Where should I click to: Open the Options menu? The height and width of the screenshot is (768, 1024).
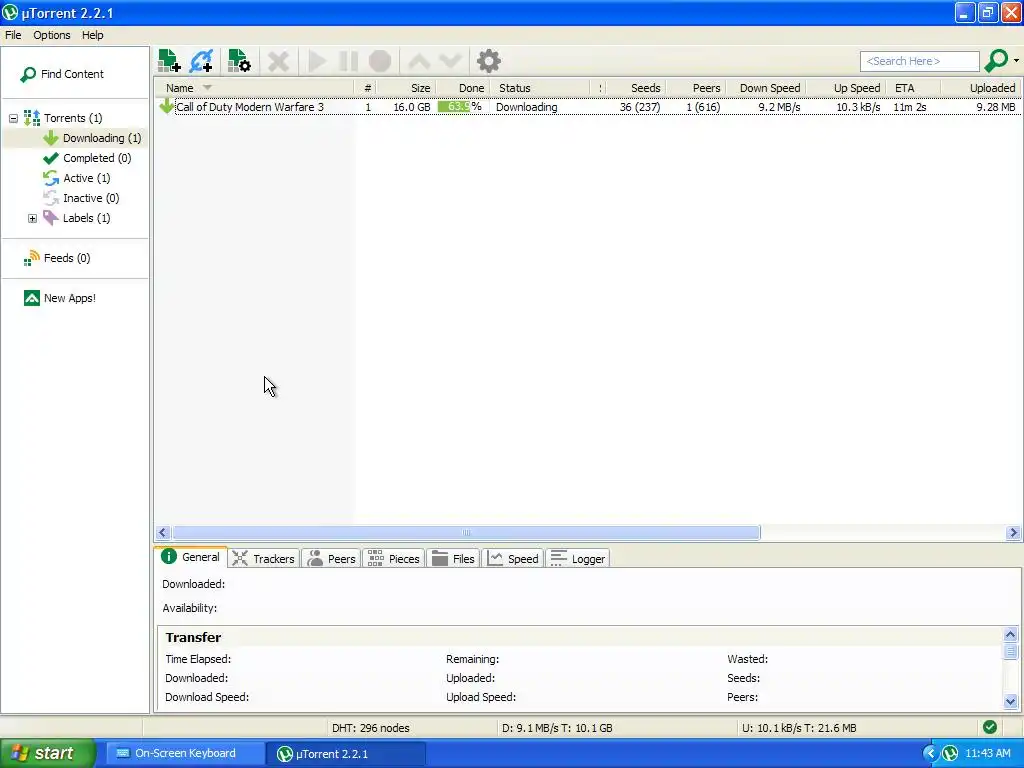52,35
